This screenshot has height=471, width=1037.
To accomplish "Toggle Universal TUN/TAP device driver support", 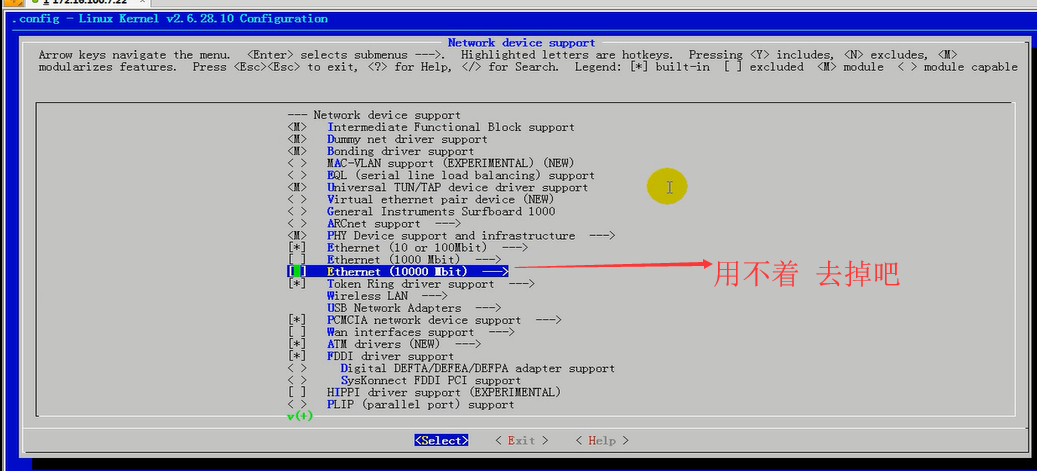I will click(x=297, y=187).
